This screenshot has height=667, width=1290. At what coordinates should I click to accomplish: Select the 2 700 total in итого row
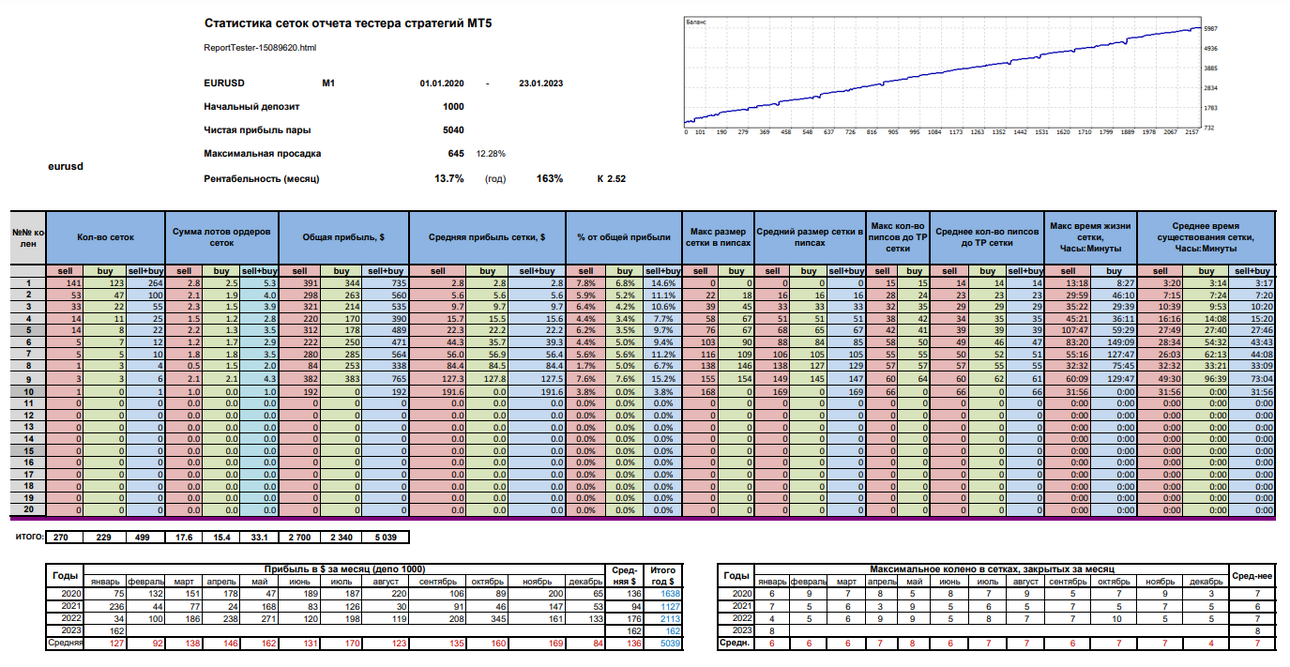click(x=302, y=538)
